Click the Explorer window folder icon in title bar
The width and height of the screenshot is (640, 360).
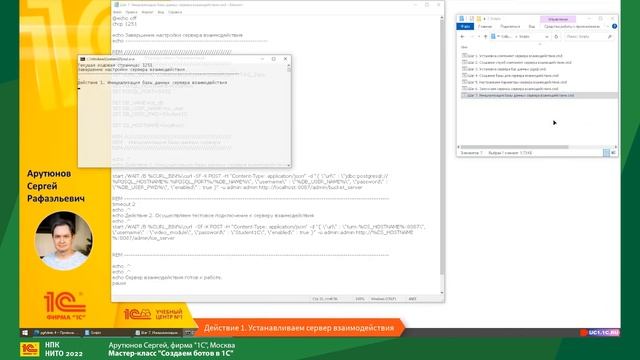462,19
